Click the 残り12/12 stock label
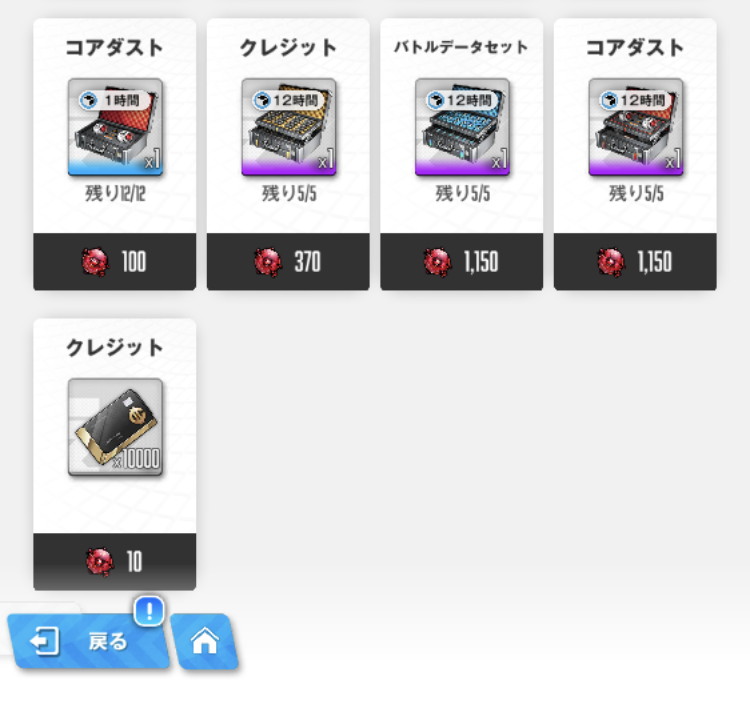Image resolution: width=750 pixels, height=716 pixels. [115, 194]
